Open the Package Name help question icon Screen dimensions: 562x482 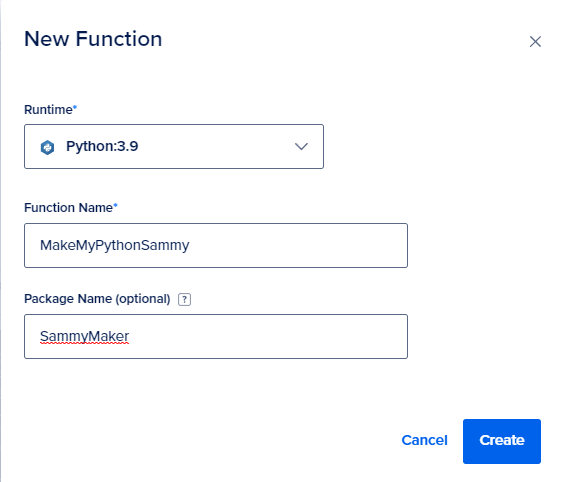(x=185, y=299)
